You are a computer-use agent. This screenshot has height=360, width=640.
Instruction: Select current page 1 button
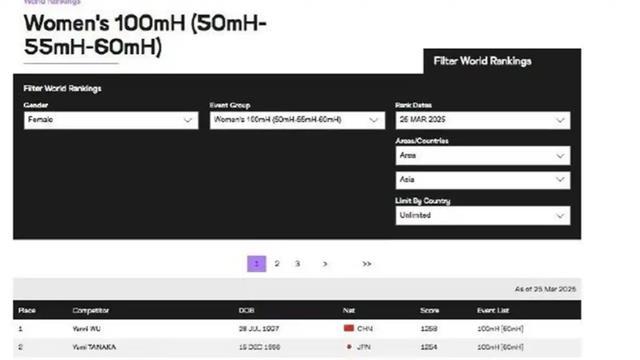point(256,264)
